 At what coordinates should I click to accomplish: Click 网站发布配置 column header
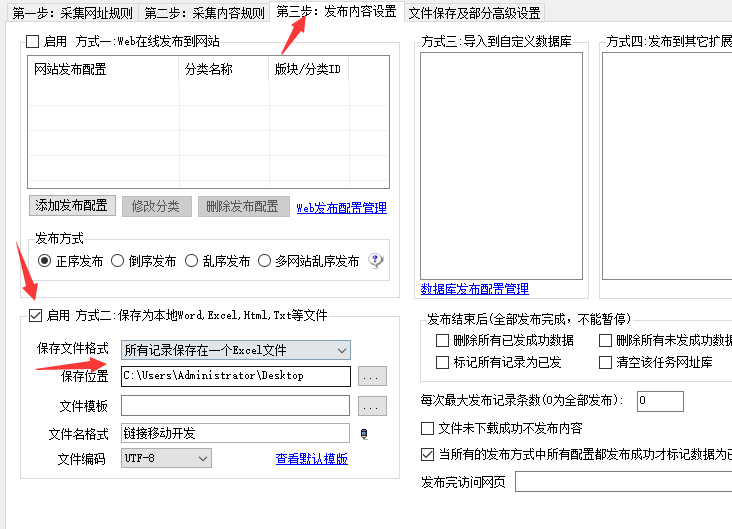103,70
